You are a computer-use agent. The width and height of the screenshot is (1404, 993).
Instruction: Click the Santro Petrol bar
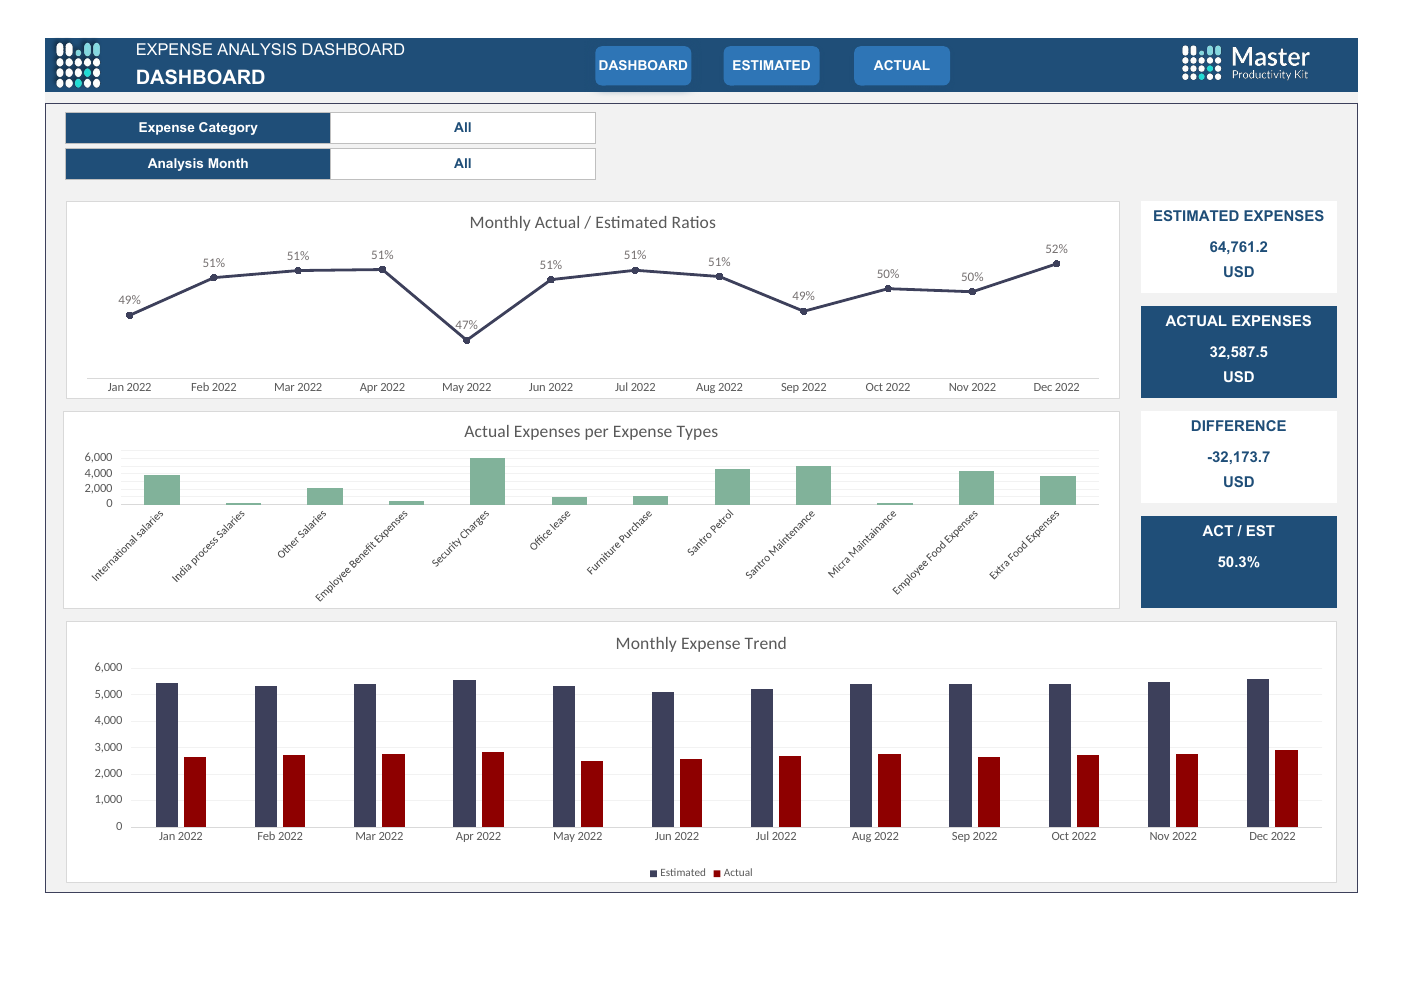point(732,487)
